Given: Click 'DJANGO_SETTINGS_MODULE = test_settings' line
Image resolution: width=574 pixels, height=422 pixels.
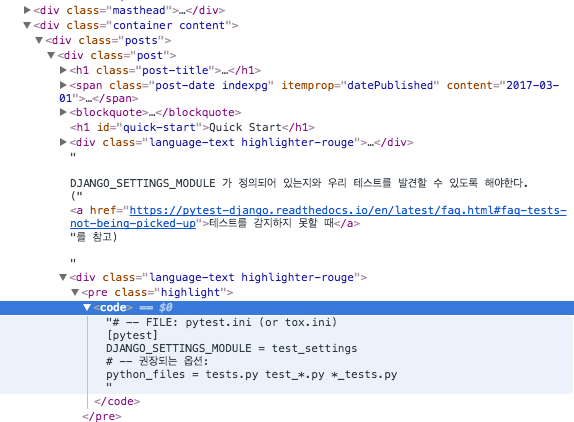Looking at the screenshot, I should pos(232,348).
